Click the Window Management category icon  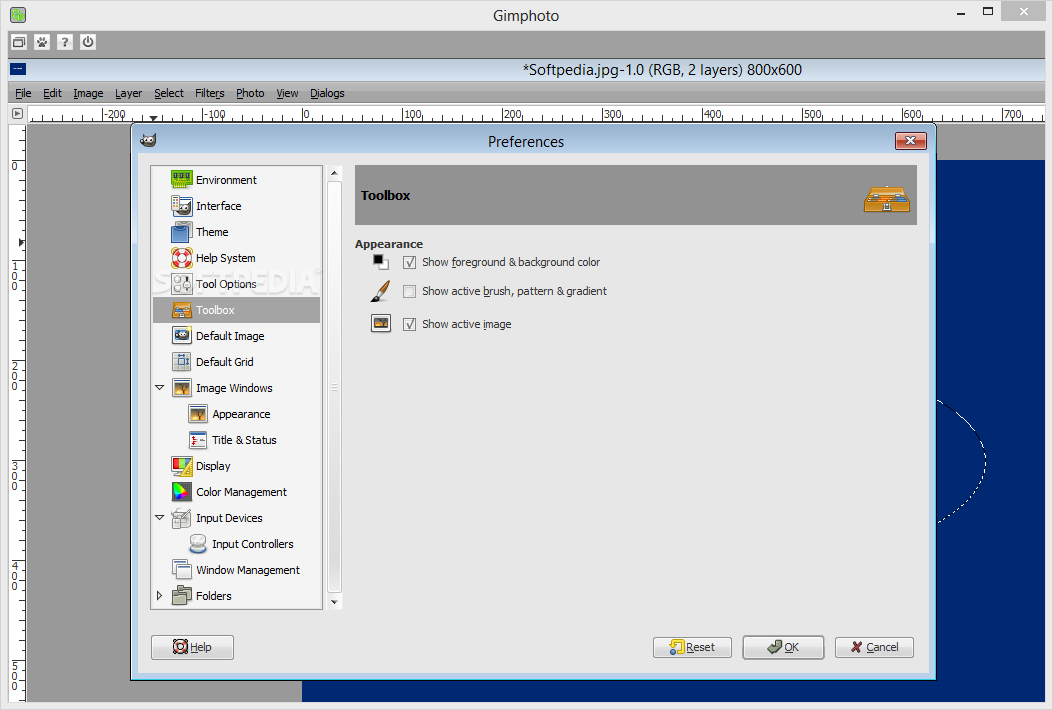(x=181, y=570)
